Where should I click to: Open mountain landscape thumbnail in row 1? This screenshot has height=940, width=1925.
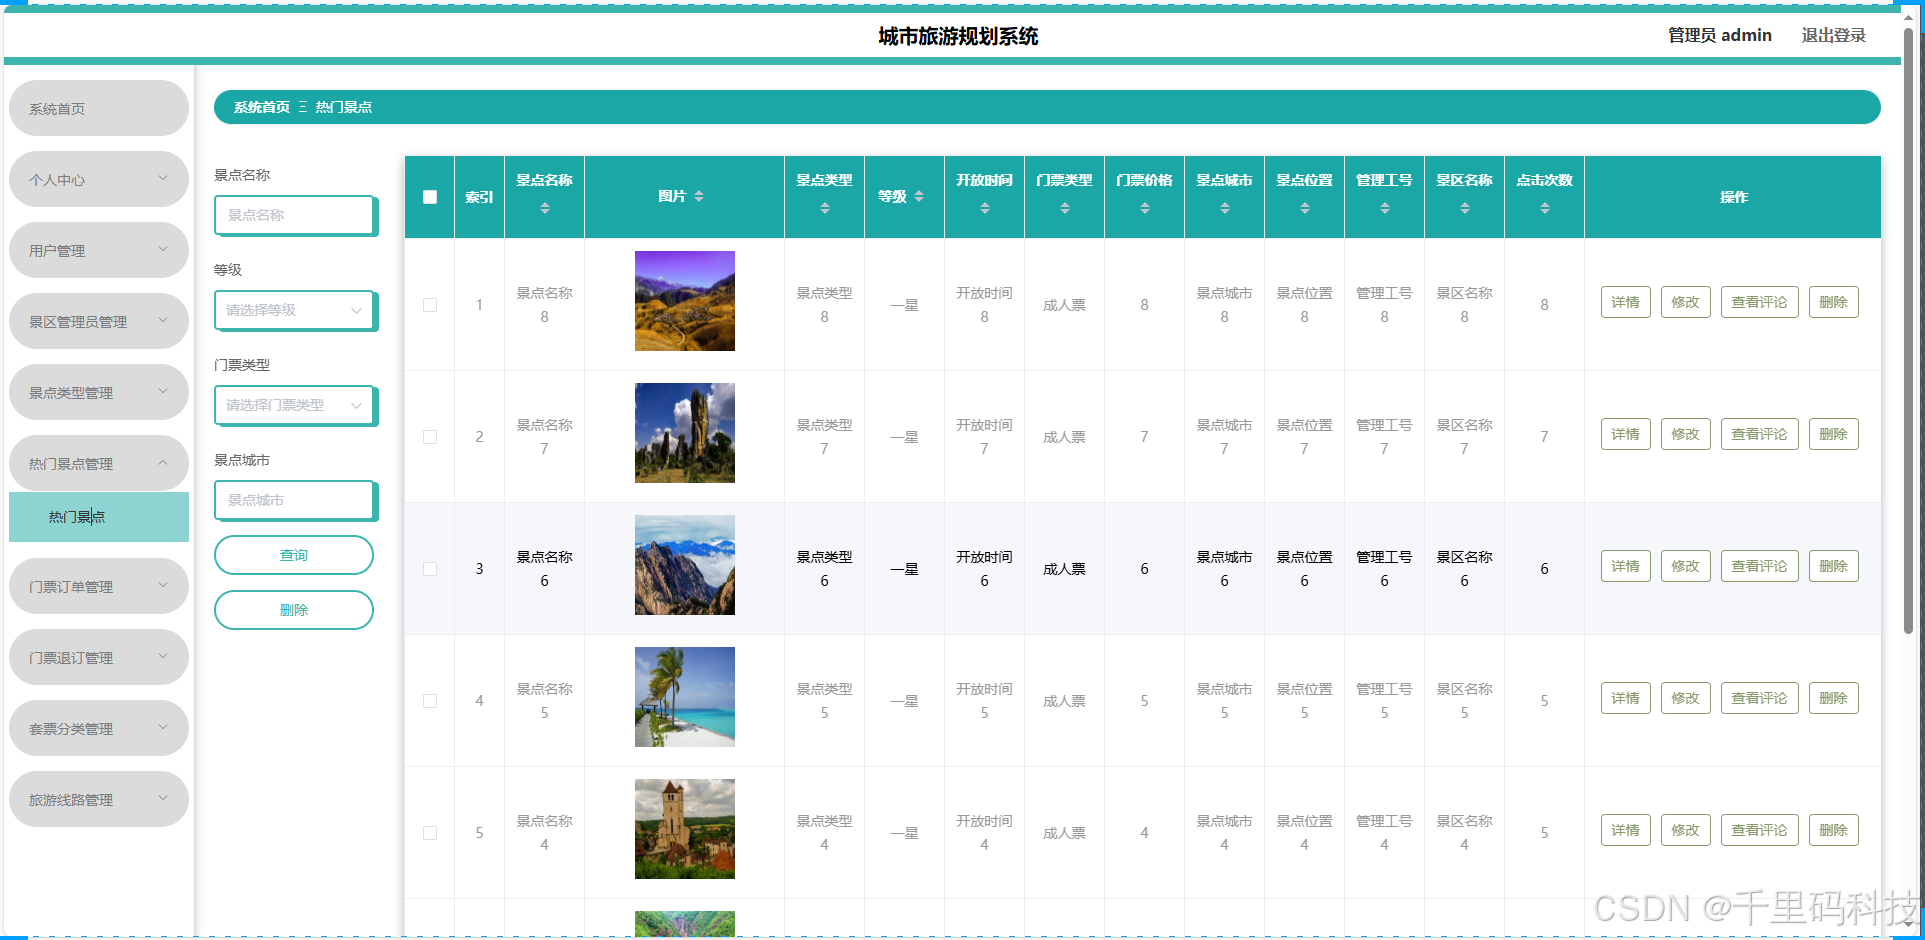pyautogui.click(x=685, y=301)
